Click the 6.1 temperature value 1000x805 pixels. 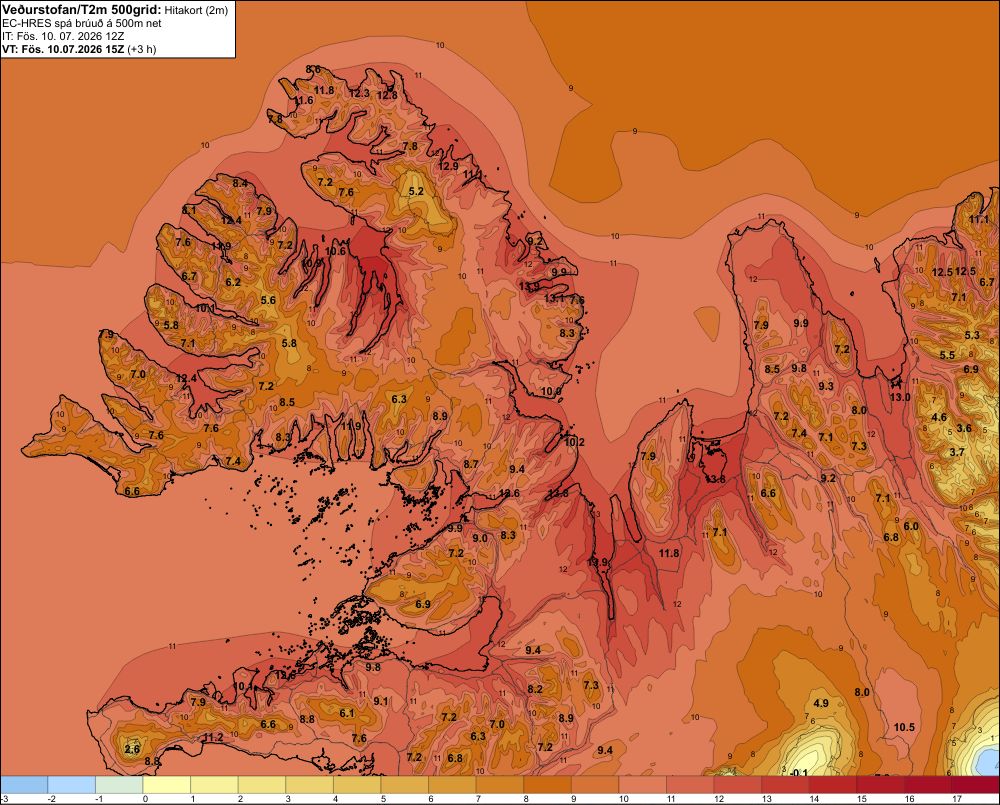tap(346, 713)
